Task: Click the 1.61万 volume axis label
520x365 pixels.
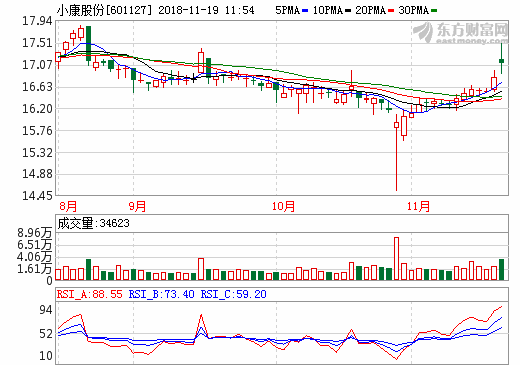Action: point(35,269)
